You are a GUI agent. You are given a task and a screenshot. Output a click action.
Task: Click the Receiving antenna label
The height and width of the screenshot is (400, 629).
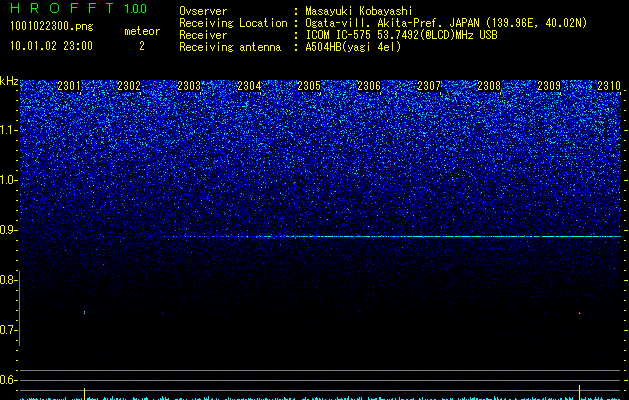tap(230, 47)
